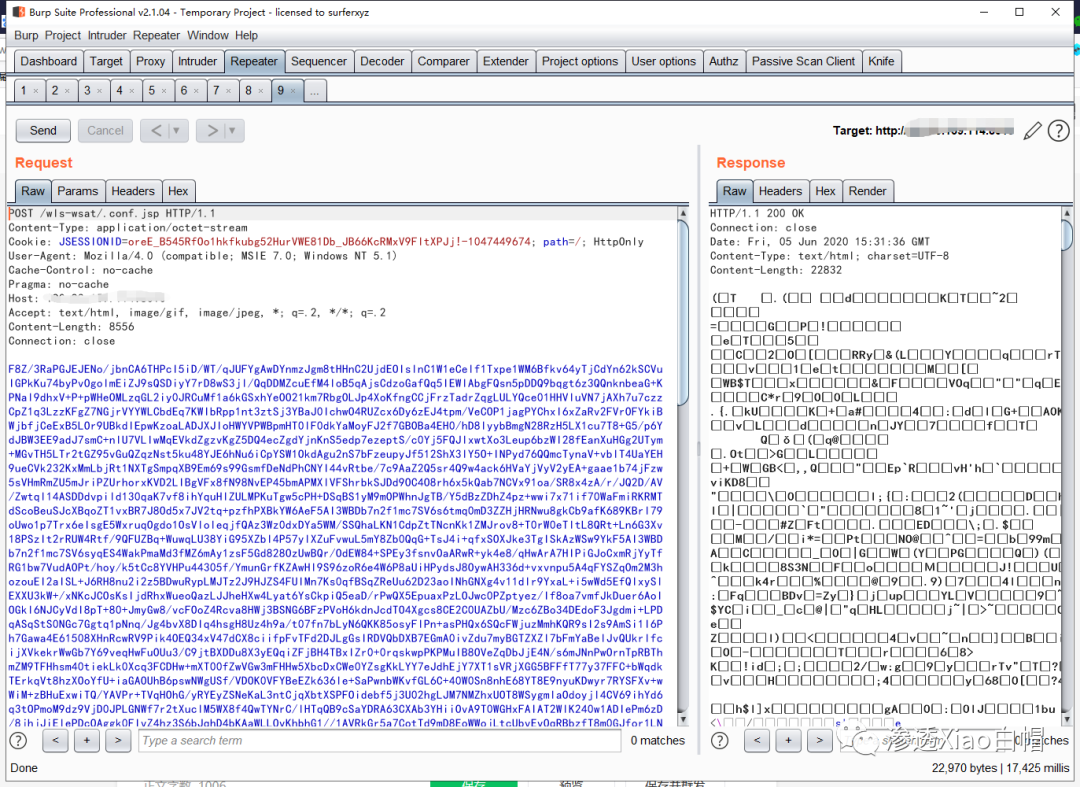Viewport: 1080px width, 787px height.
Task: Click the 'Content-Length: 8556' request header
Action: tap(72, 327)
